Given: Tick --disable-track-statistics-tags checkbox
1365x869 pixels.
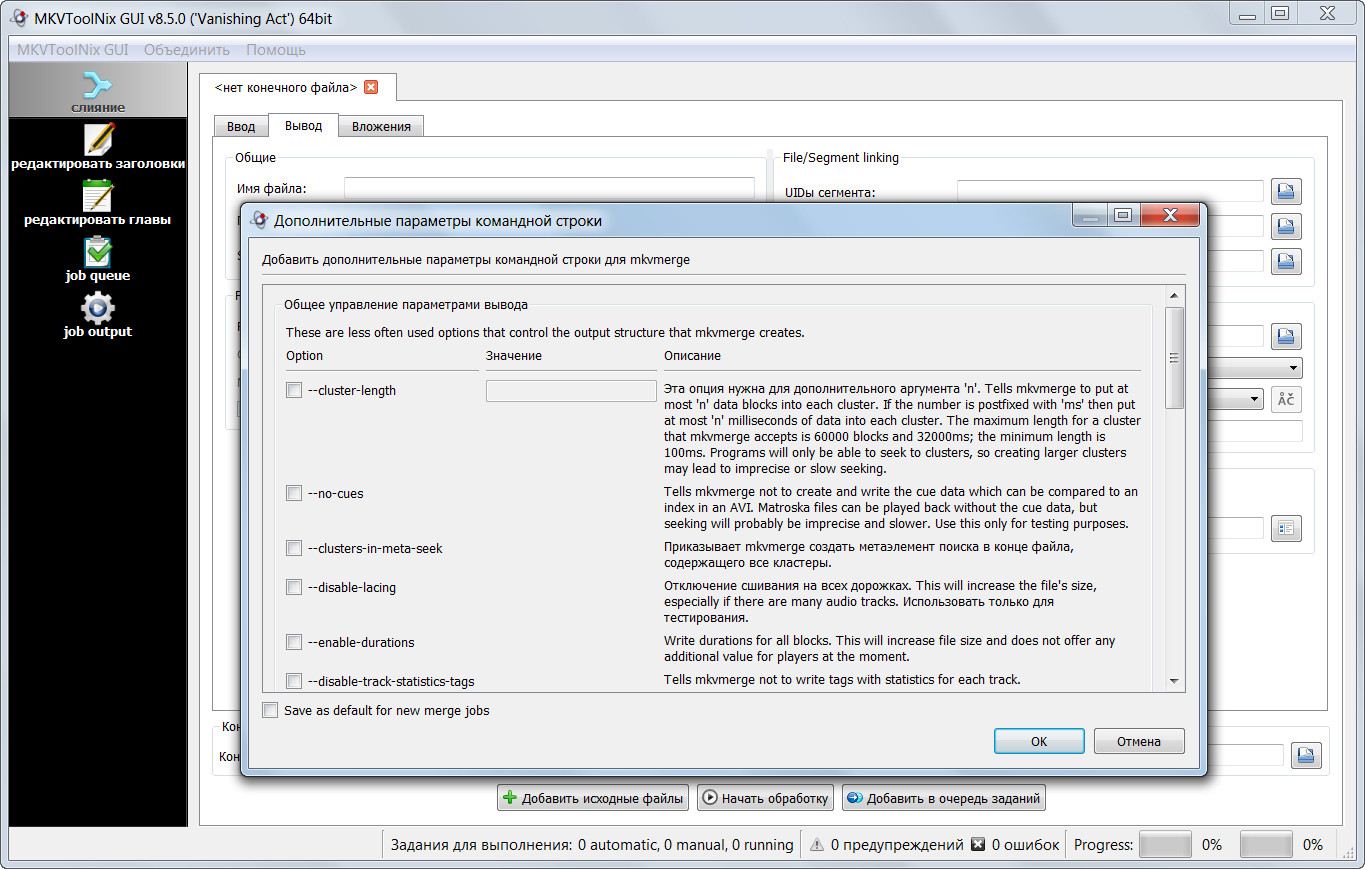Looking at the screenshot, I should pyautogui.click(x=294, y=681).
